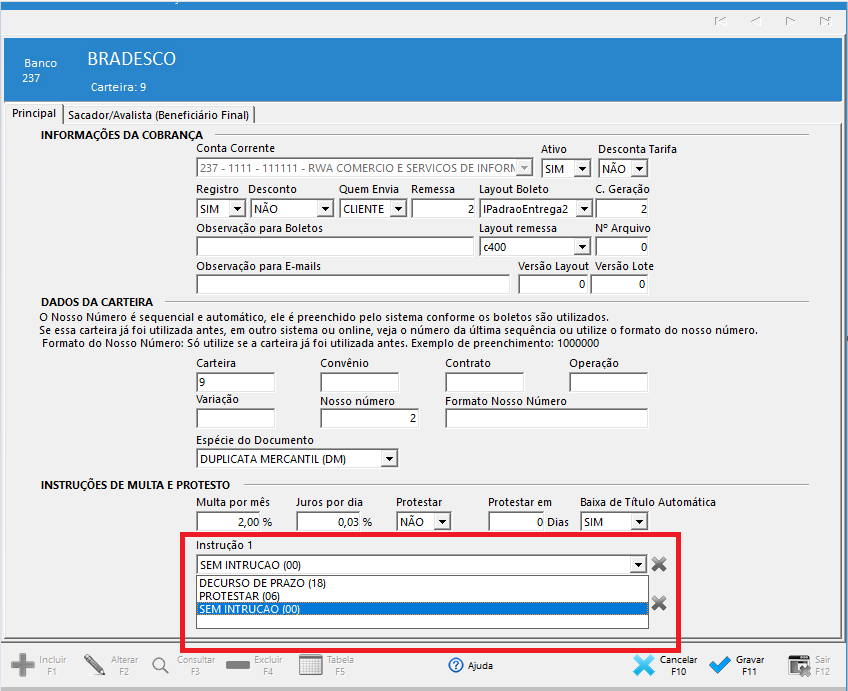
Task: Click the Cancelar F10 X icon
Action: [x=644, y=666]
